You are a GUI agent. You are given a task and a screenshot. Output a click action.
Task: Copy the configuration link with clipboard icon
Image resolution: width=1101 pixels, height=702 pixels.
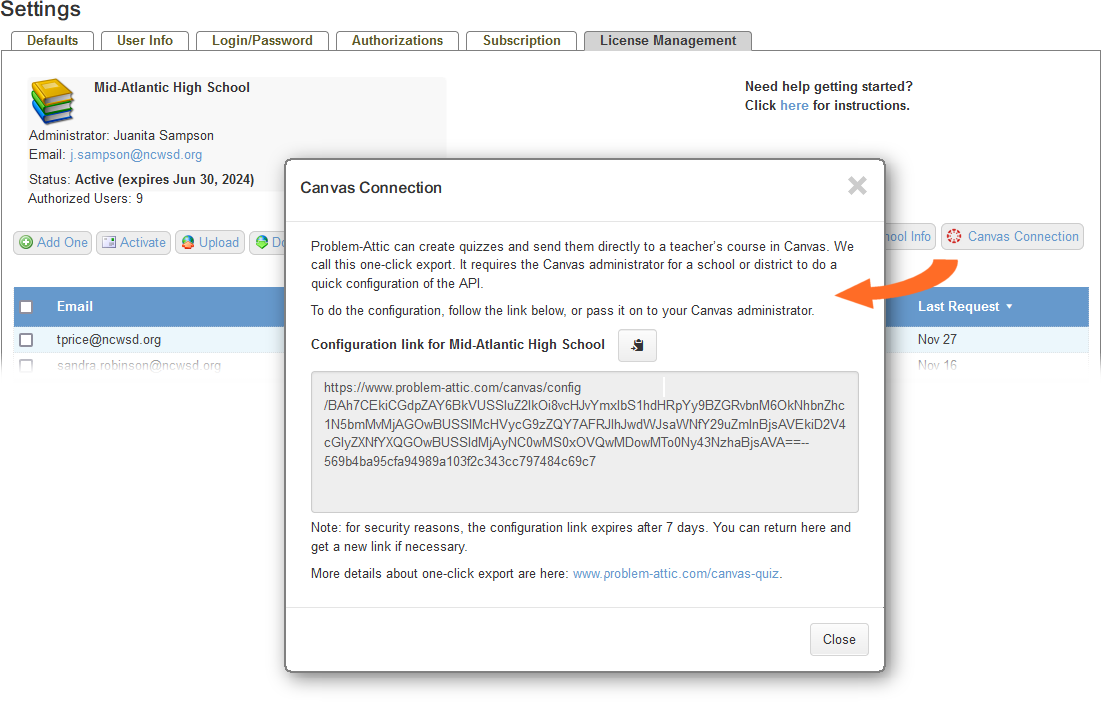(637, 345)
